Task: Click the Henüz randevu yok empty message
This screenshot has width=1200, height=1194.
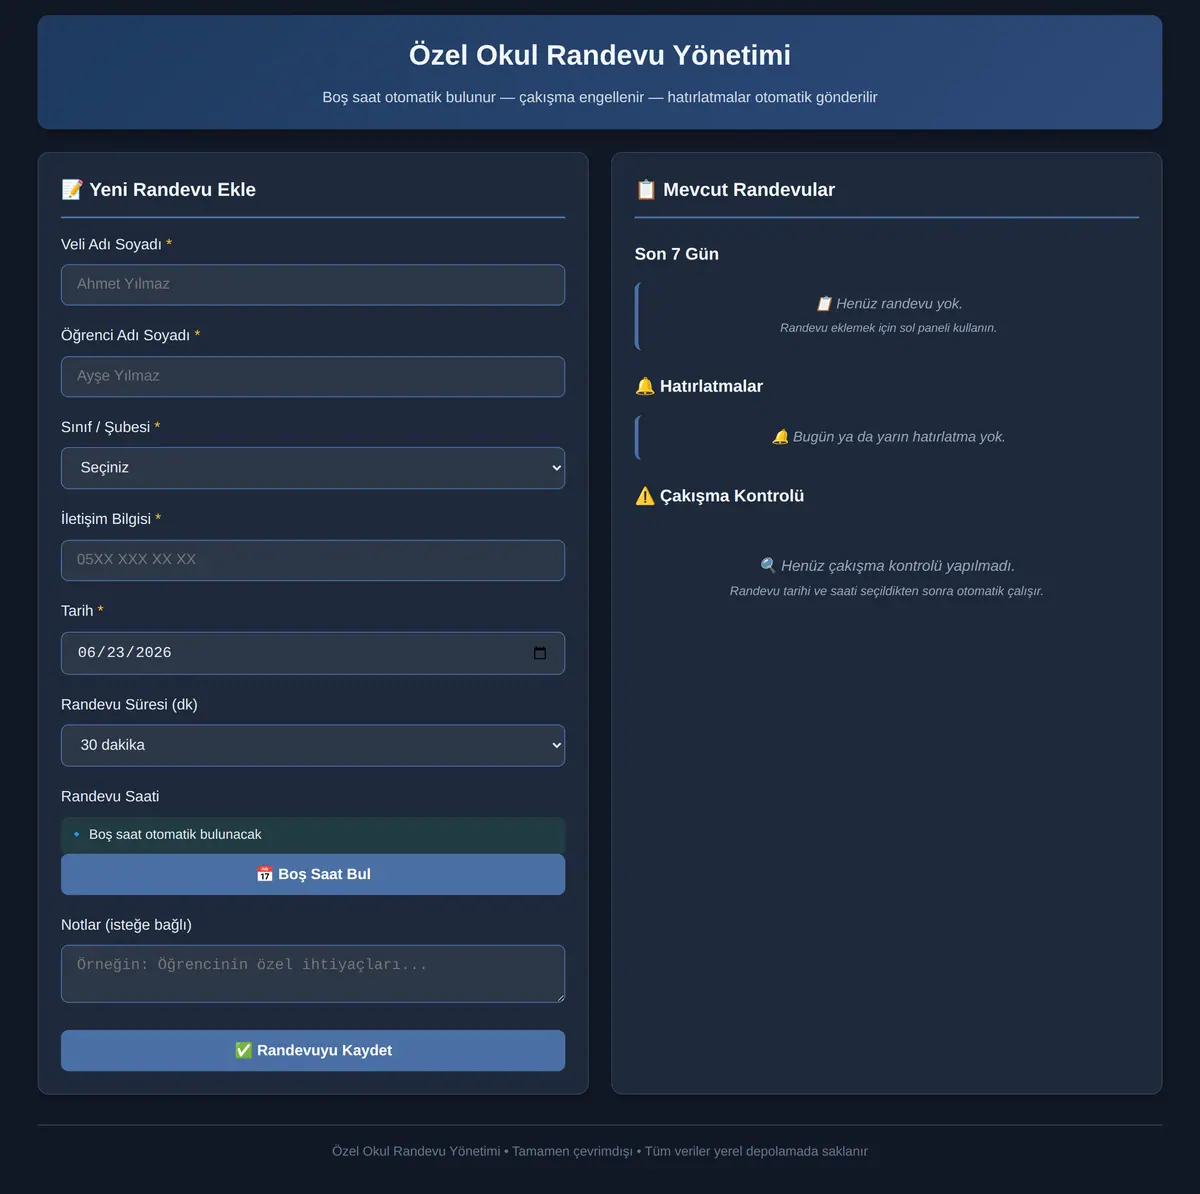Action: click(x=889, y=304)
